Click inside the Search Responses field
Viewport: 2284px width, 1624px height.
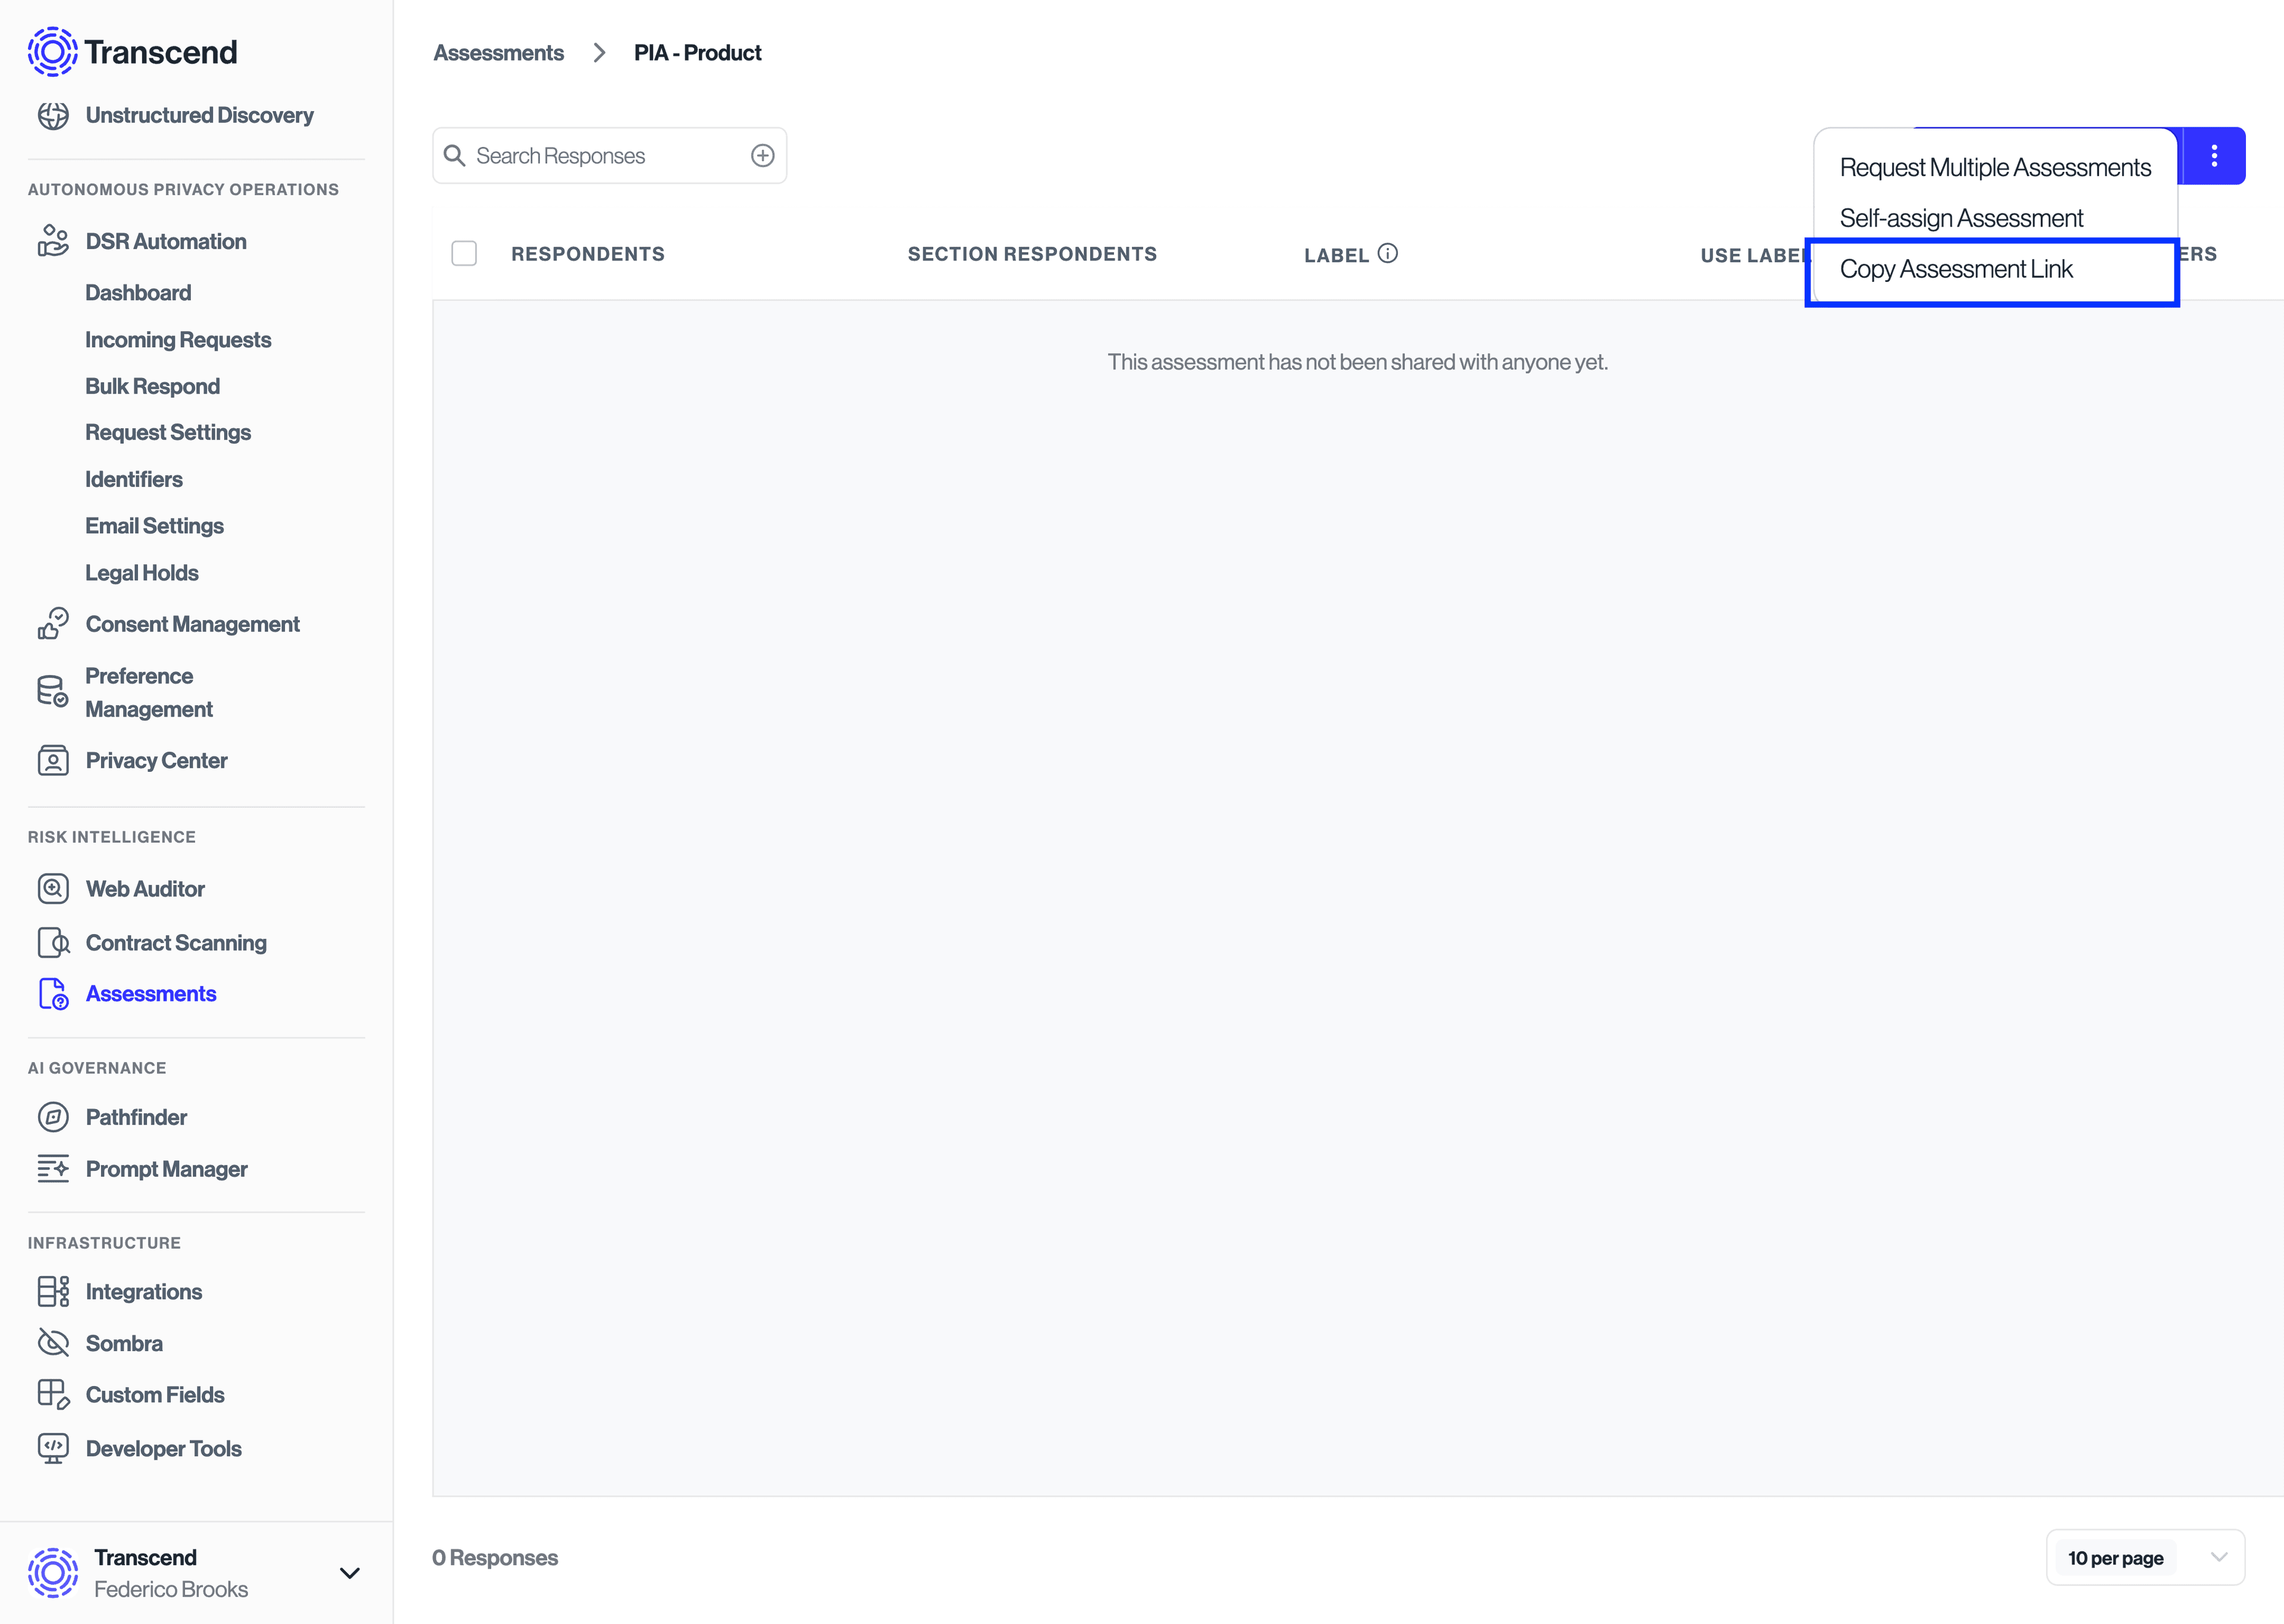(x=590, y=155)
